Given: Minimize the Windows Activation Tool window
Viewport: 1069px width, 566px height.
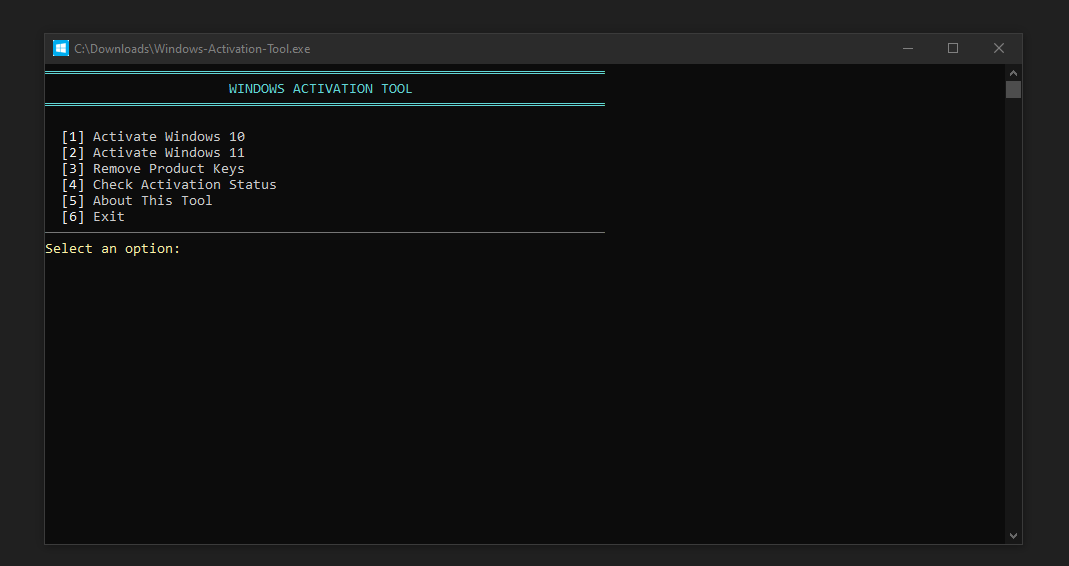Looking at the screenshot, I should [x=908, y=48].
